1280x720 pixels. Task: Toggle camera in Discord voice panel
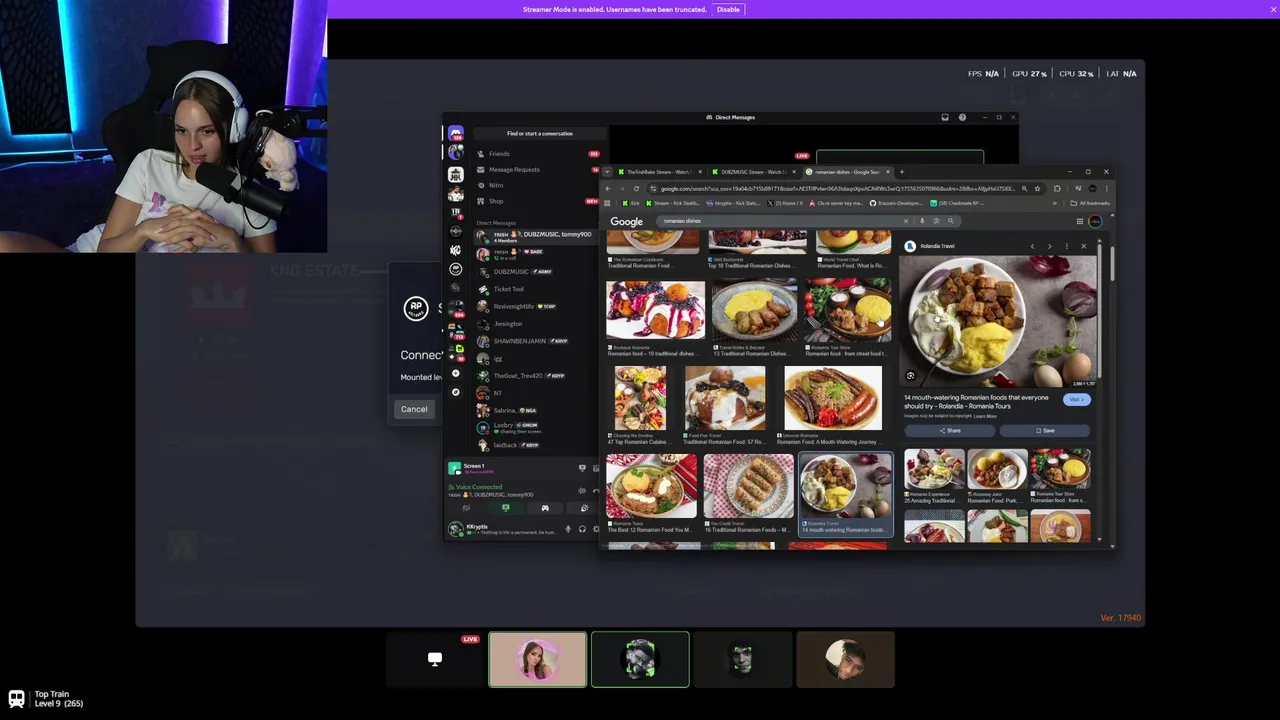[466, 508]
